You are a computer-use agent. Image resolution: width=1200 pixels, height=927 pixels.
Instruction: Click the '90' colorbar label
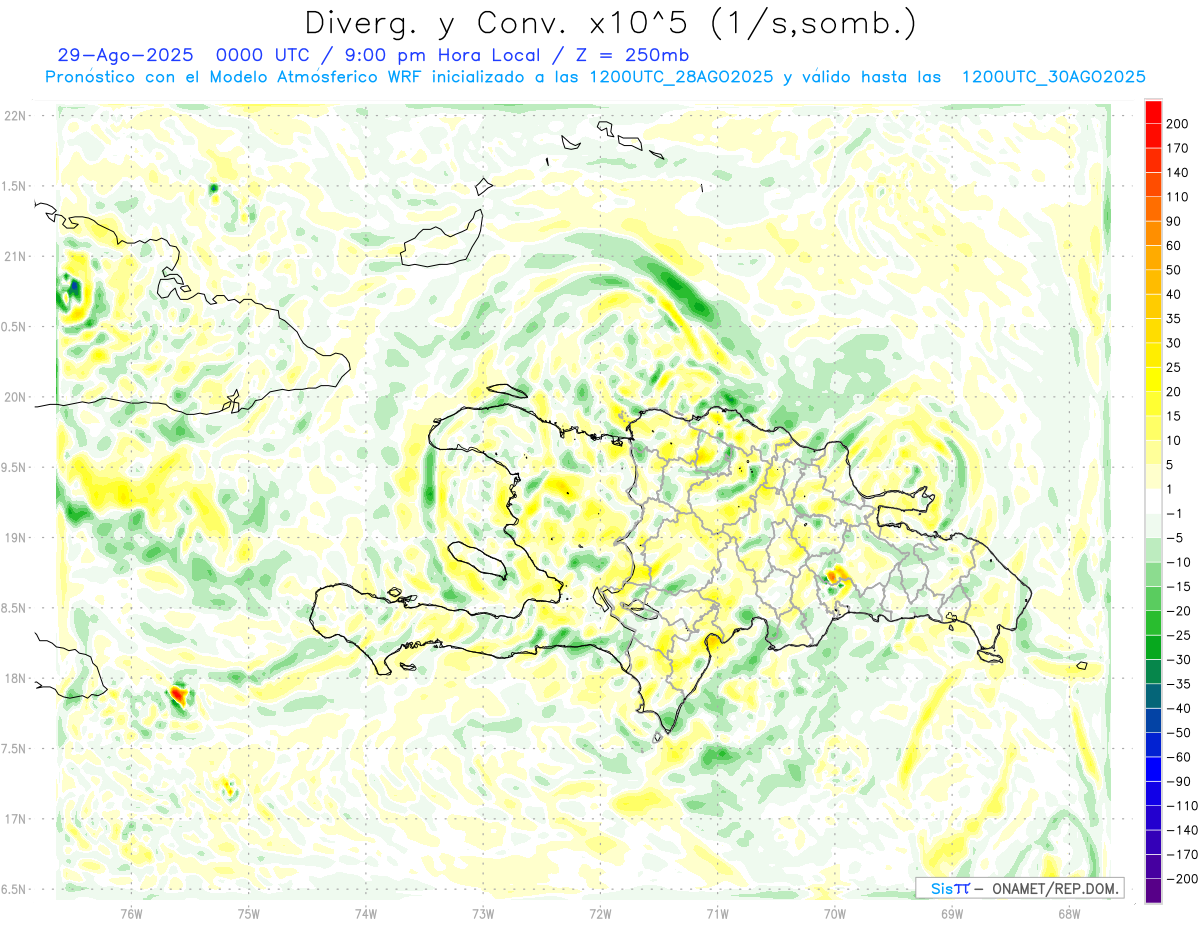point(1174,221)
